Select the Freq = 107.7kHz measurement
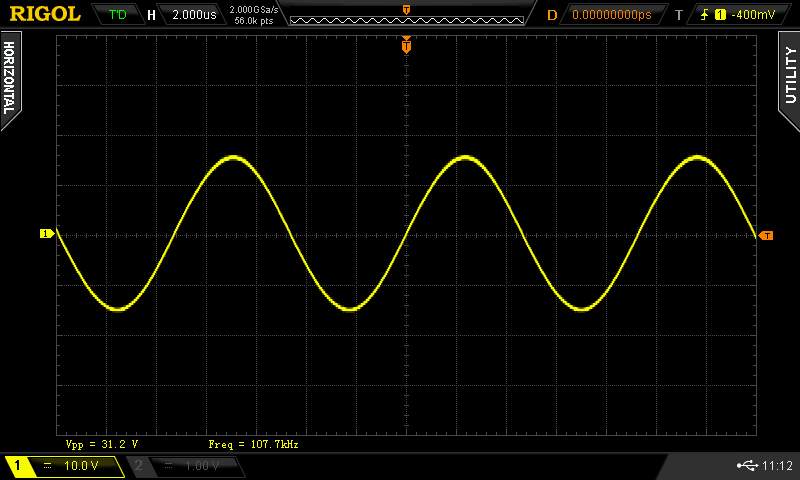 point(253,443)
